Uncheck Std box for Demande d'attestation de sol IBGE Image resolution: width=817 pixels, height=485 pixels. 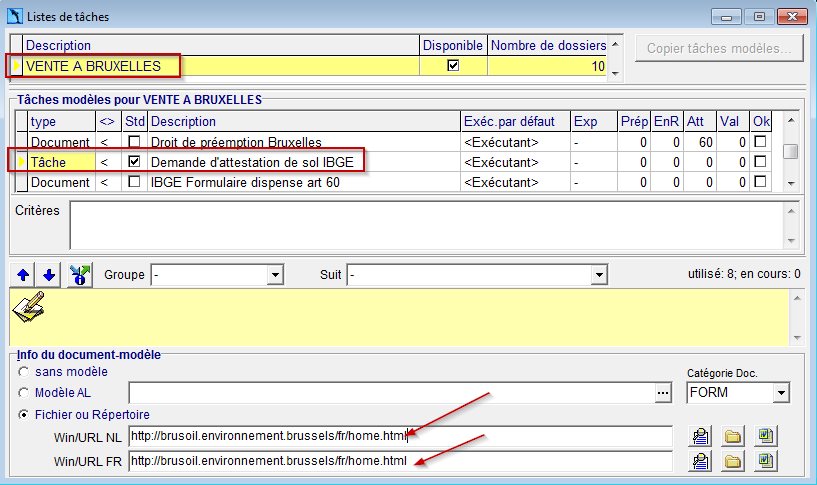pos(134,161)
